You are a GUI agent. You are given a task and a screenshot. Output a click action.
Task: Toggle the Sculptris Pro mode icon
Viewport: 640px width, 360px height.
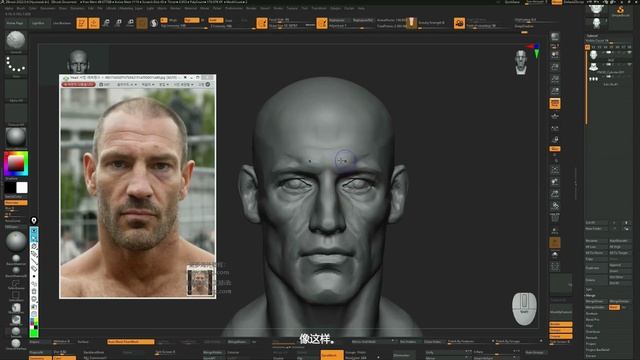154,23
